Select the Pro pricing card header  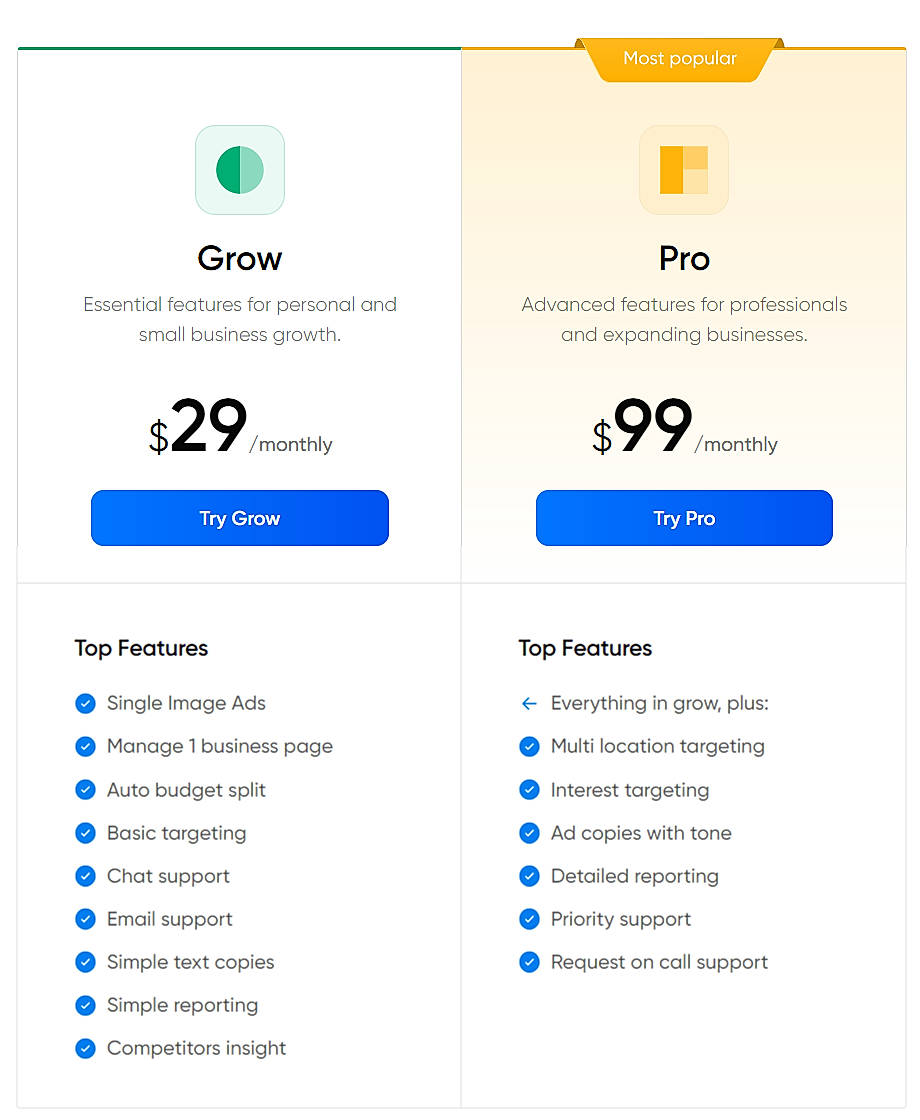pyautogui.click(x=684, y=258)
